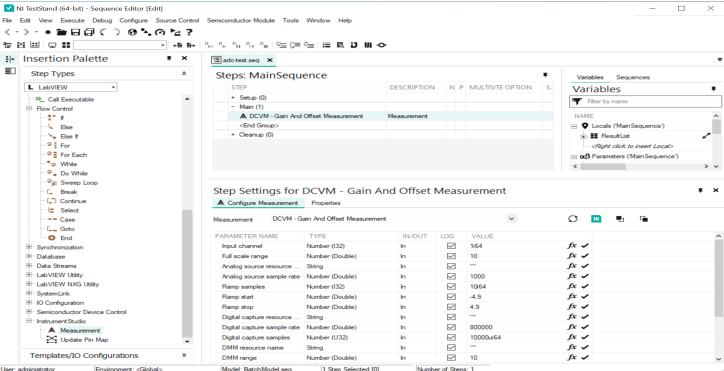Toggle Log checkbox for Digital capture sample rate
Viewport: 724px width, 371px height.
click(x=452, y=327)
